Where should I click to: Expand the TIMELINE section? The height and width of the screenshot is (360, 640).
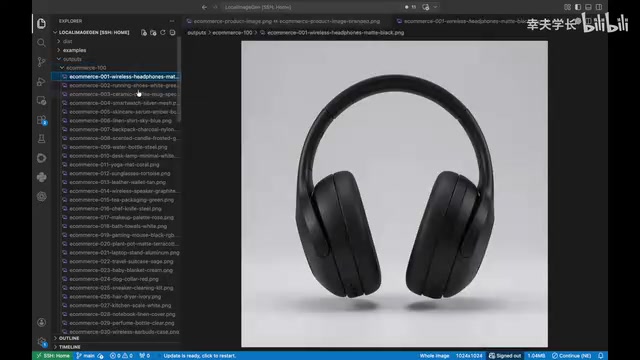point(69,347)
